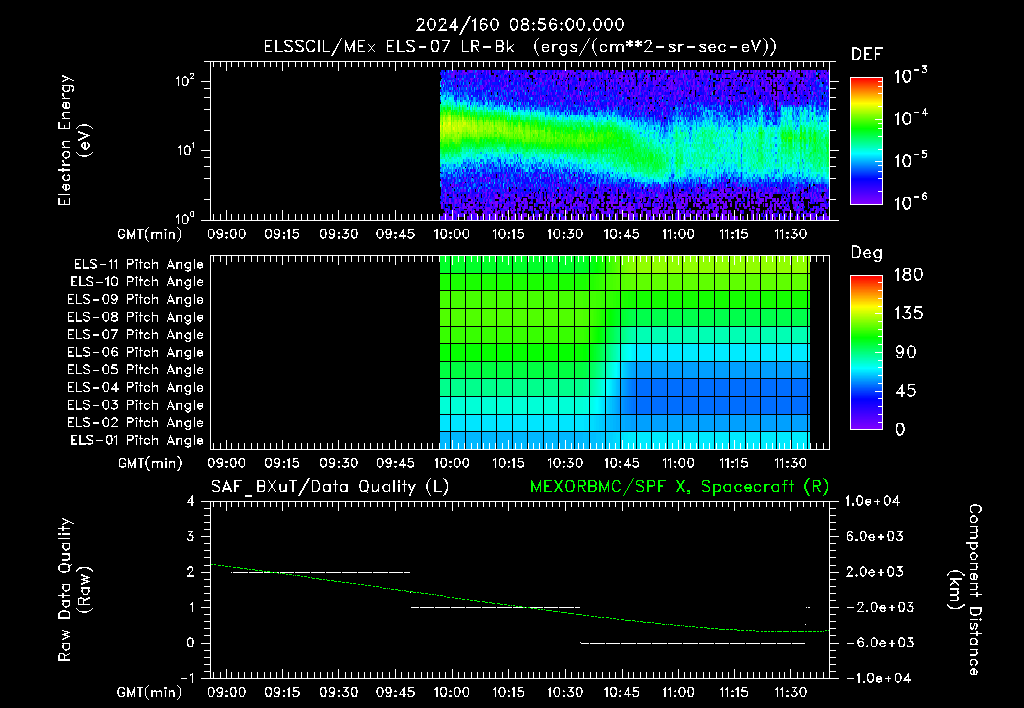Click the electron energy spectrogram data area
The height and width of the screenshot is (708, 1024).
click(634, 145)
